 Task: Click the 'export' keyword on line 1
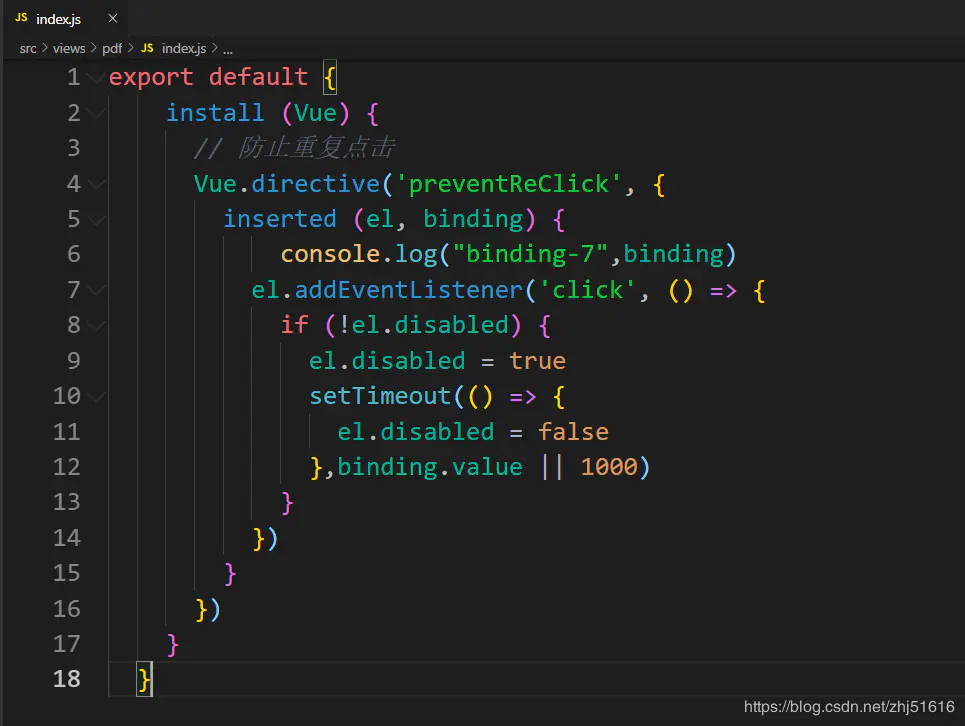(x=151, y=78)
